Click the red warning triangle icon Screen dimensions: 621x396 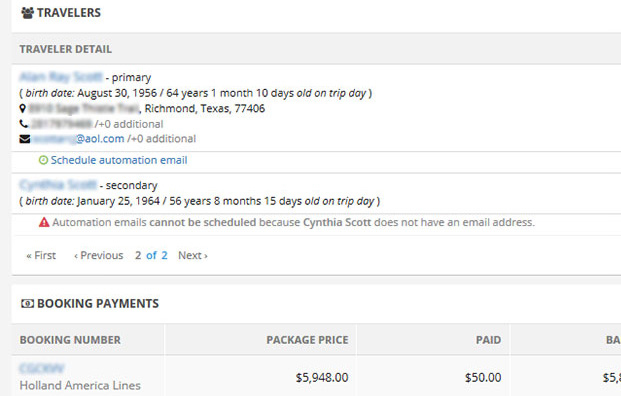44,222
